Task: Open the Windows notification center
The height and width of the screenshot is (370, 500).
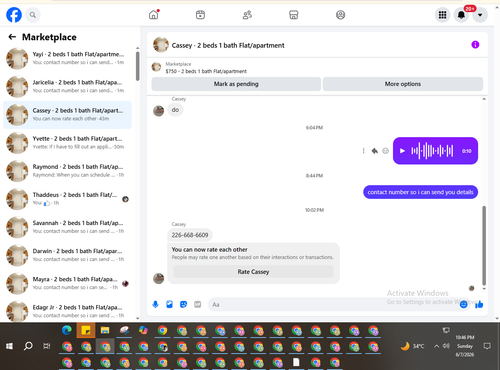Action: pyautogui.click(x=487, y=346)
